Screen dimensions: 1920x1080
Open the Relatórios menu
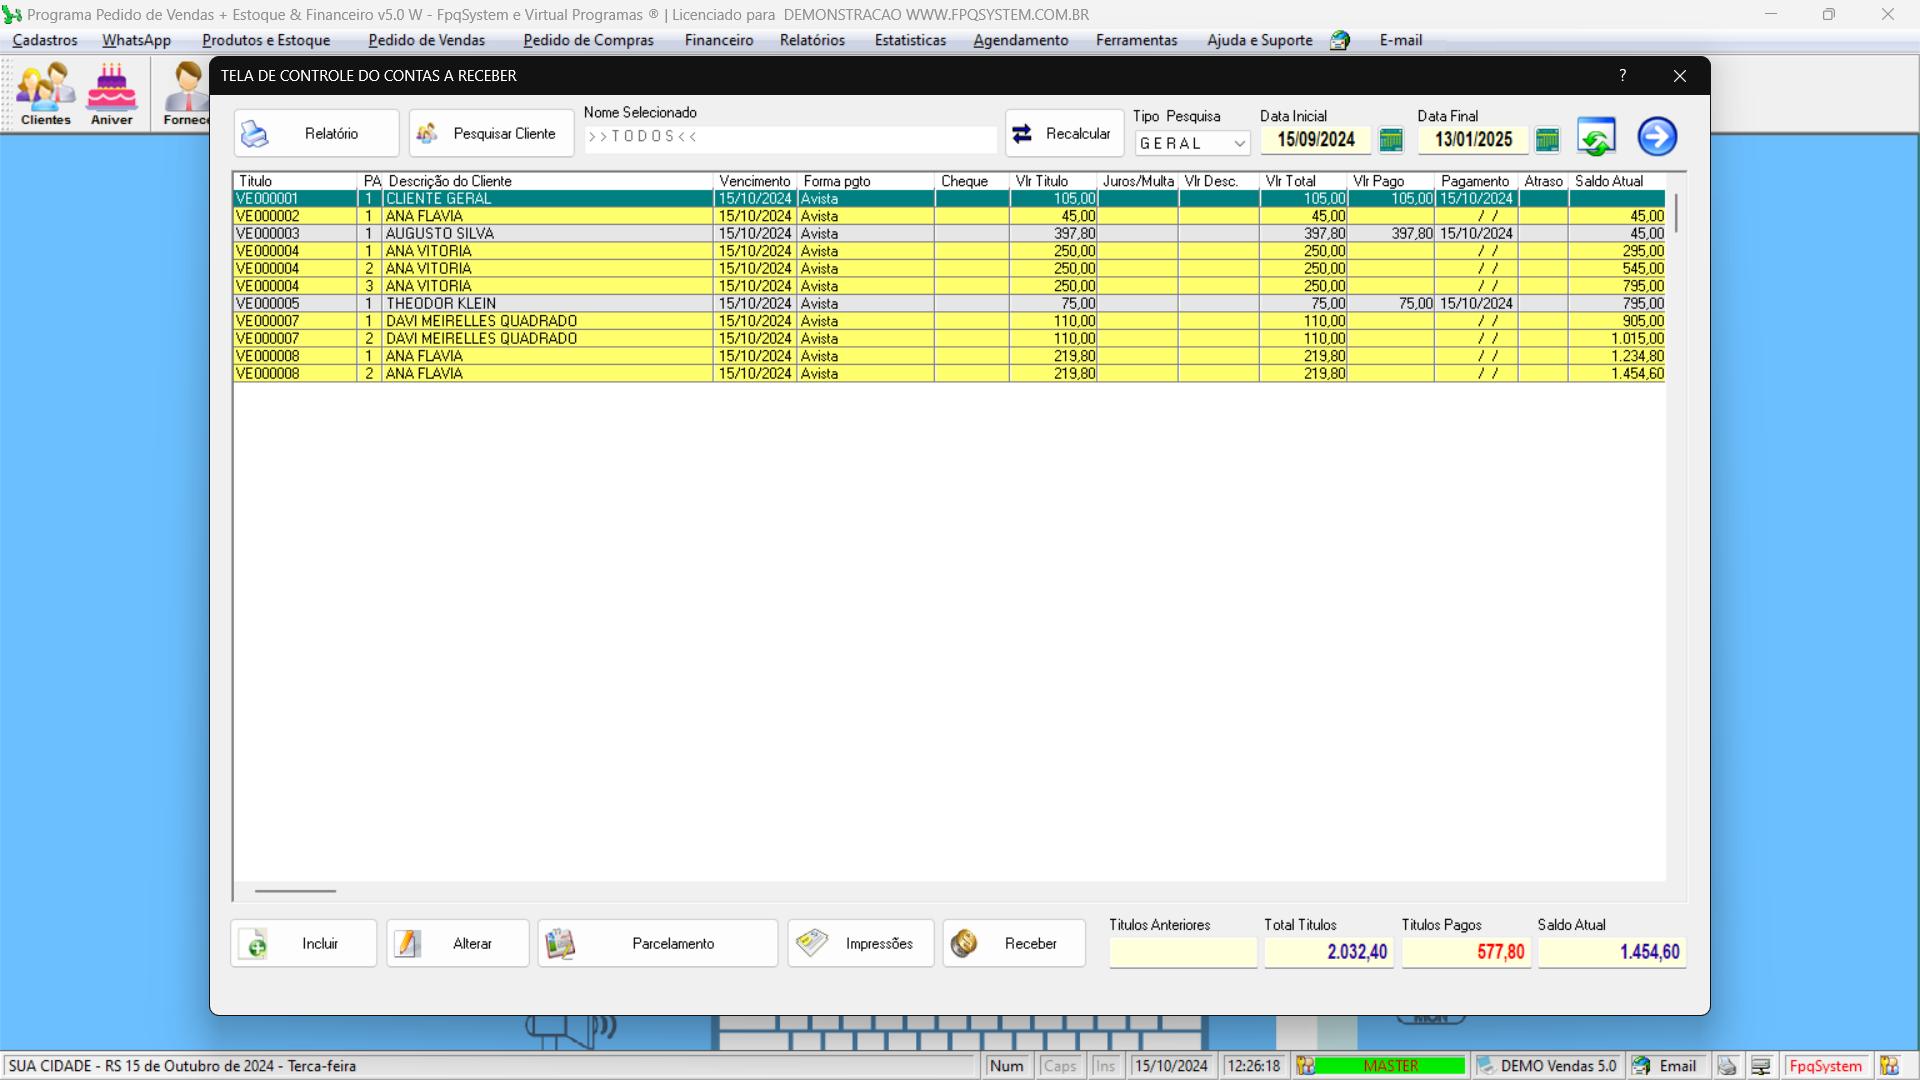[x=812, y=40]
